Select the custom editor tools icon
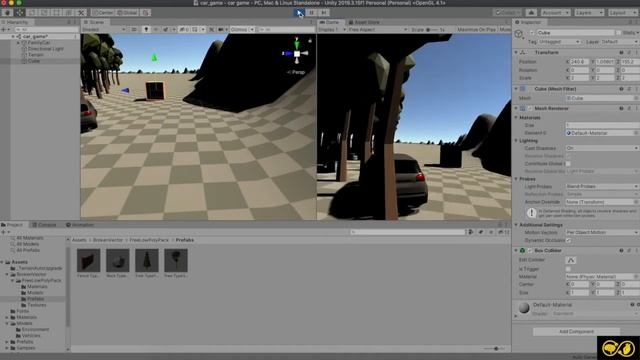Image resolution: width=640 pixels, height=360 pixels. (x=81, y=13)
